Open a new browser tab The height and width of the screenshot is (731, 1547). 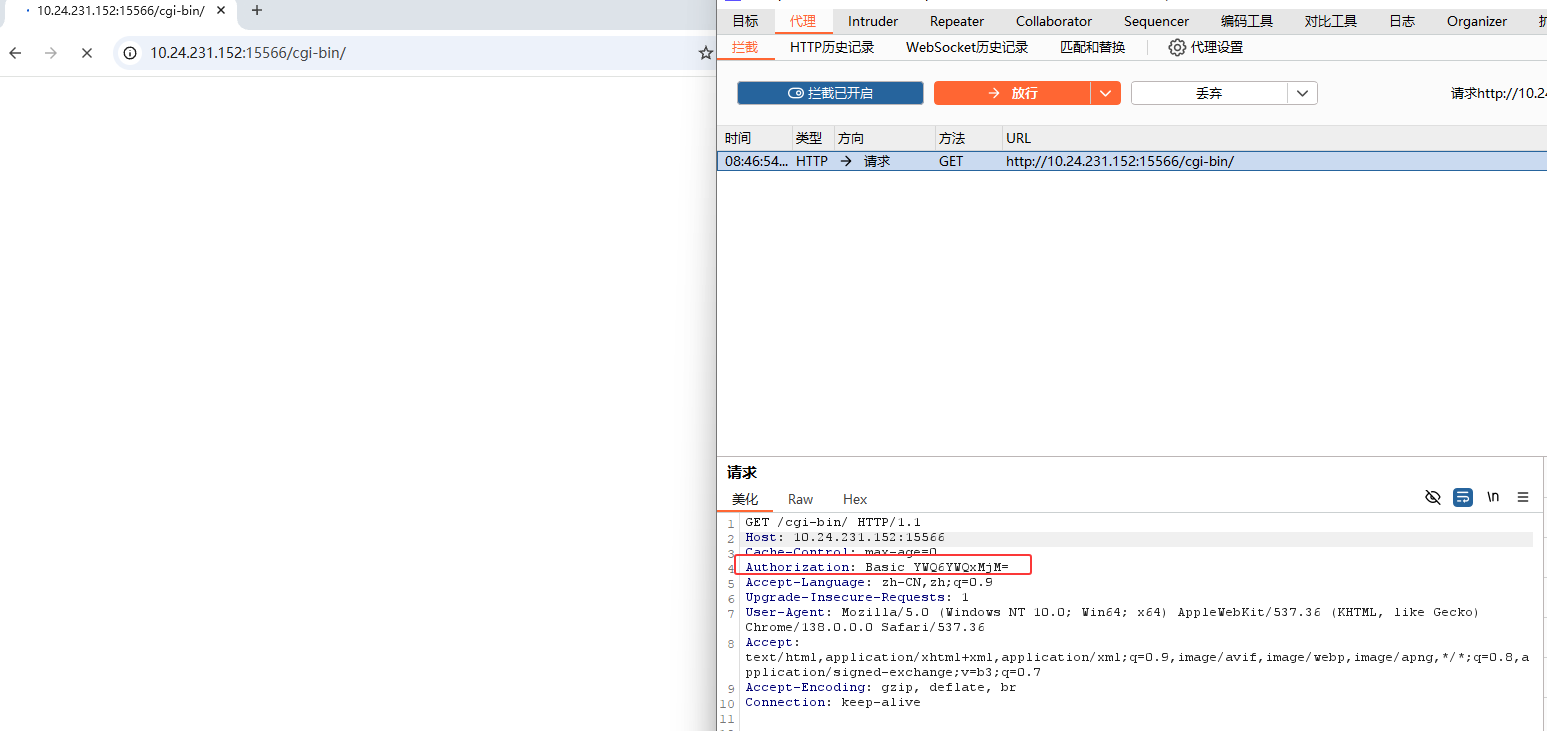click(257, 10)
